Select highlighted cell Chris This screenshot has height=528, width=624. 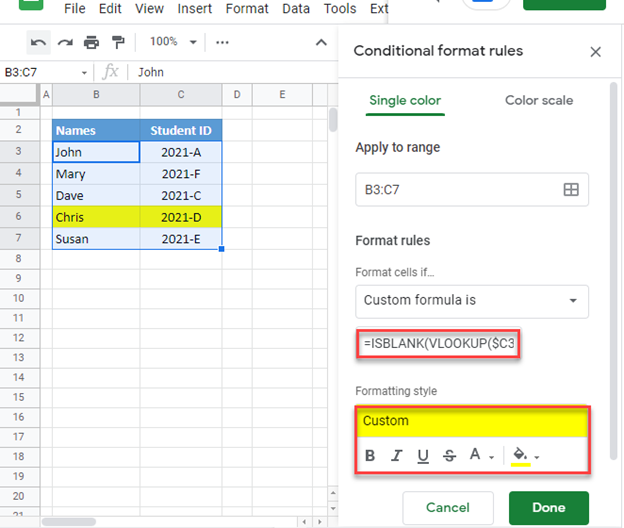[x=96, y=217]
